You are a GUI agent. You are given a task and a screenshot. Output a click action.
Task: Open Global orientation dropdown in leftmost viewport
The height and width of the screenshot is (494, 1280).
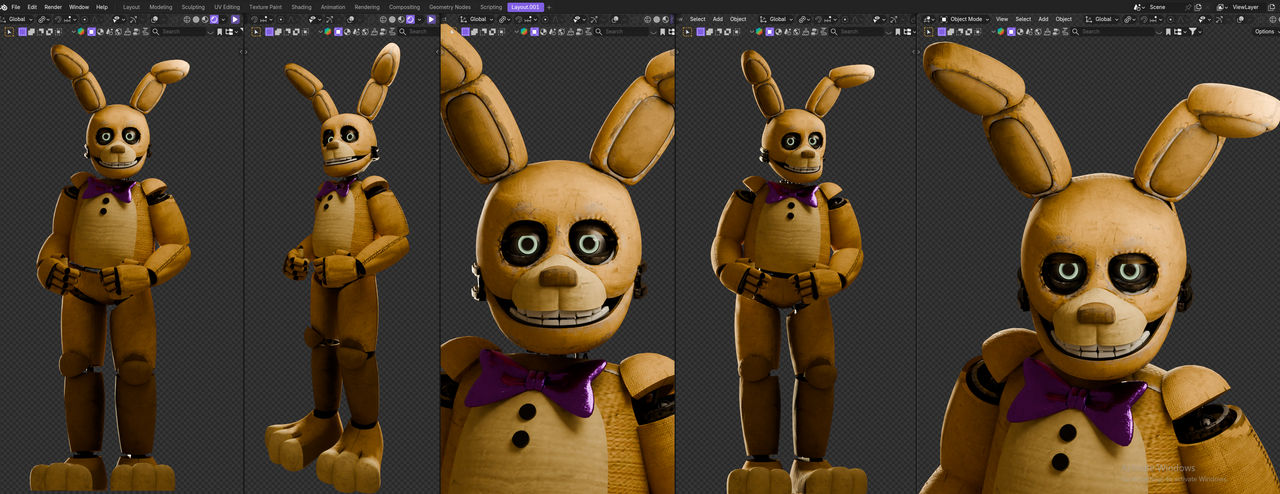coord(18,19)
